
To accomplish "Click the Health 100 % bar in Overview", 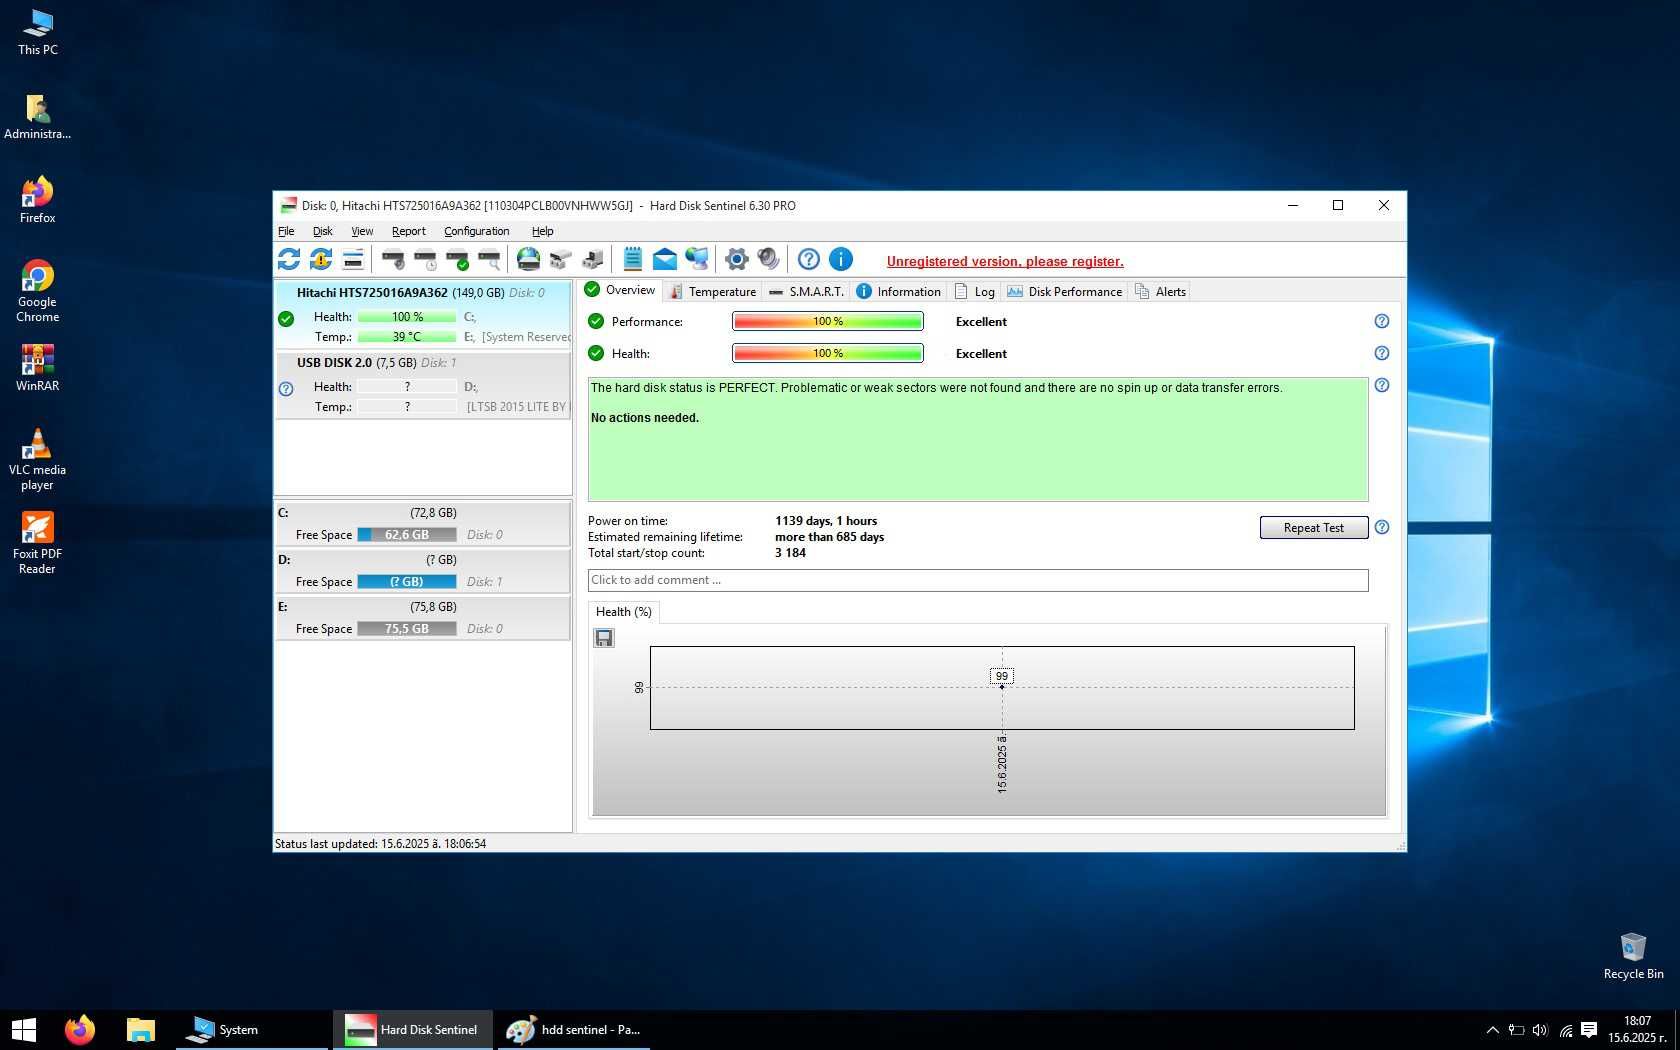I will [828, 353].
